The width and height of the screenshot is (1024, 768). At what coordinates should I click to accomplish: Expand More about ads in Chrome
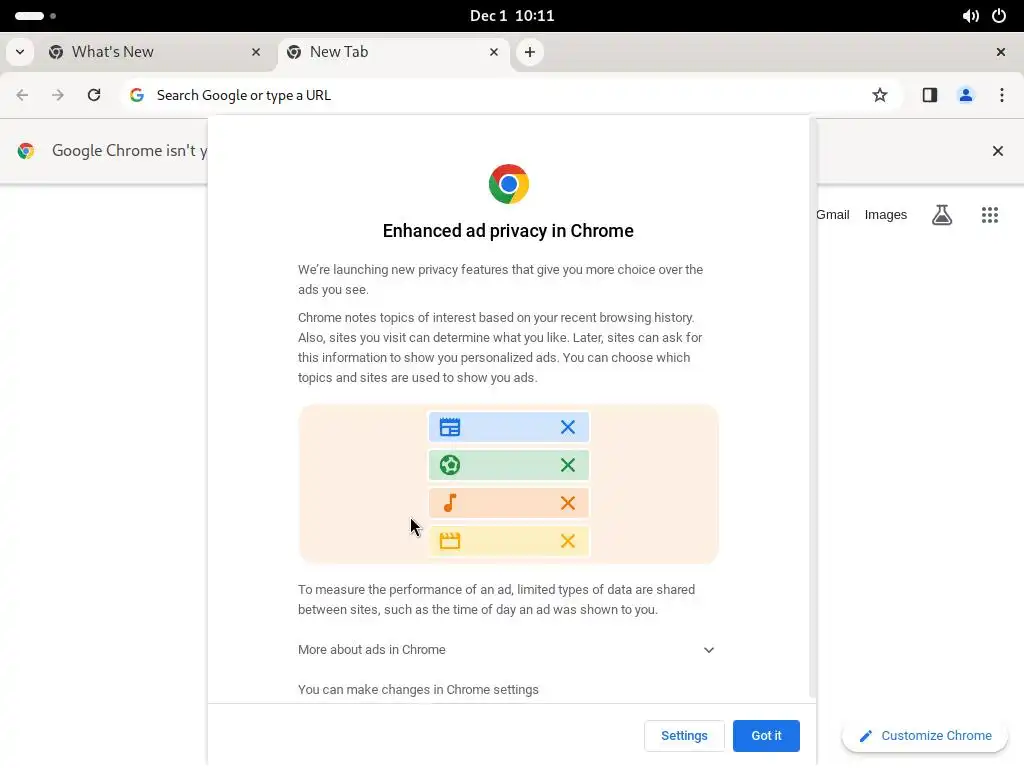507,650
